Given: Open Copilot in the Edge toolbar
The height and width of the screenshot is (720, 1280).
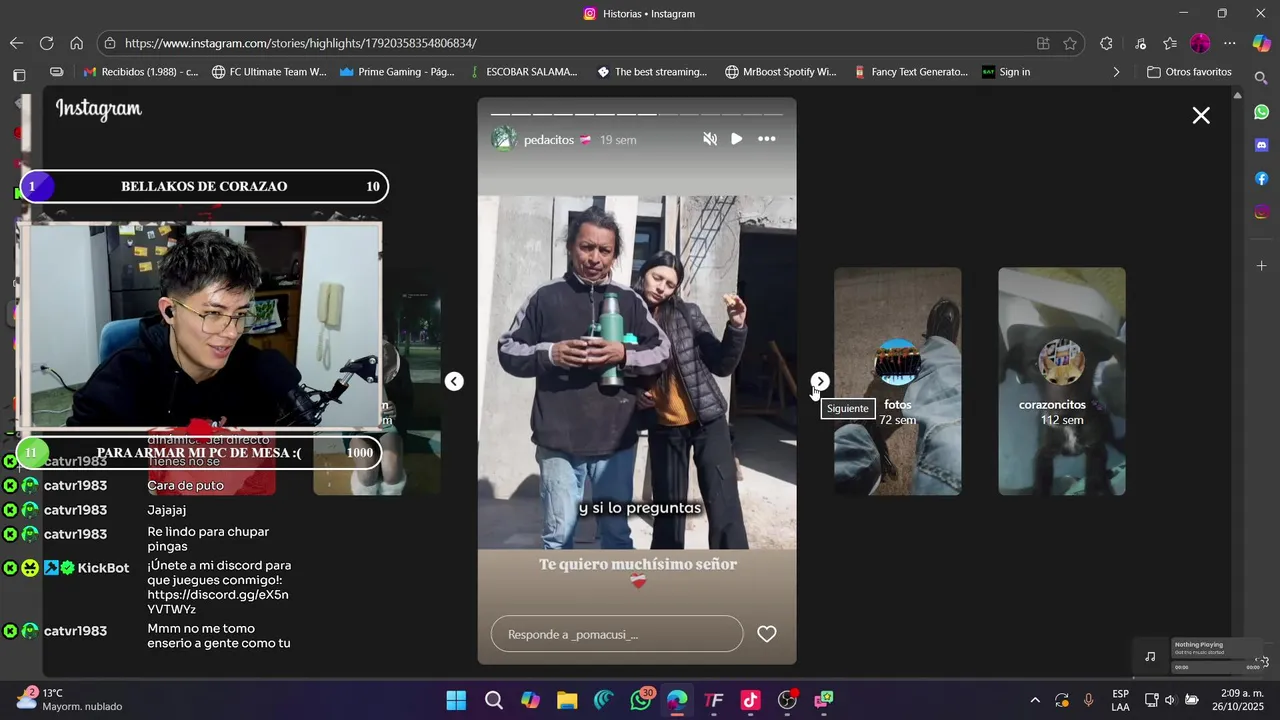Looking at the screenshot, I should click(1261, 43).
